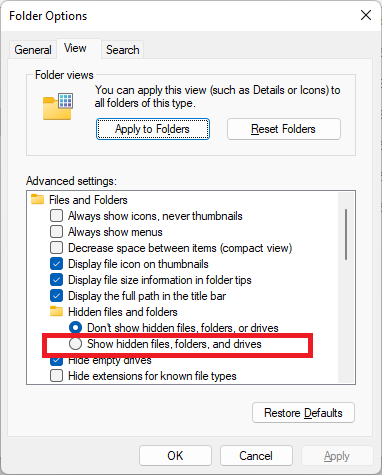Click the greyed Apply button
Image resolution: width=382 pixels, height=475 pixels.
pos(337,456)
